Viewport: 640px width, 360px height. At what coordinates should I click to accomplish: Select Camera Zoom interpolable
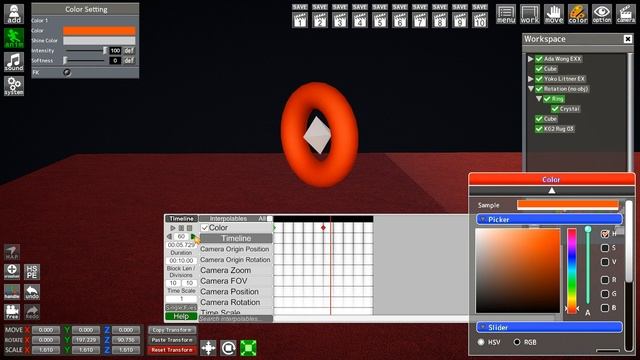226,270
